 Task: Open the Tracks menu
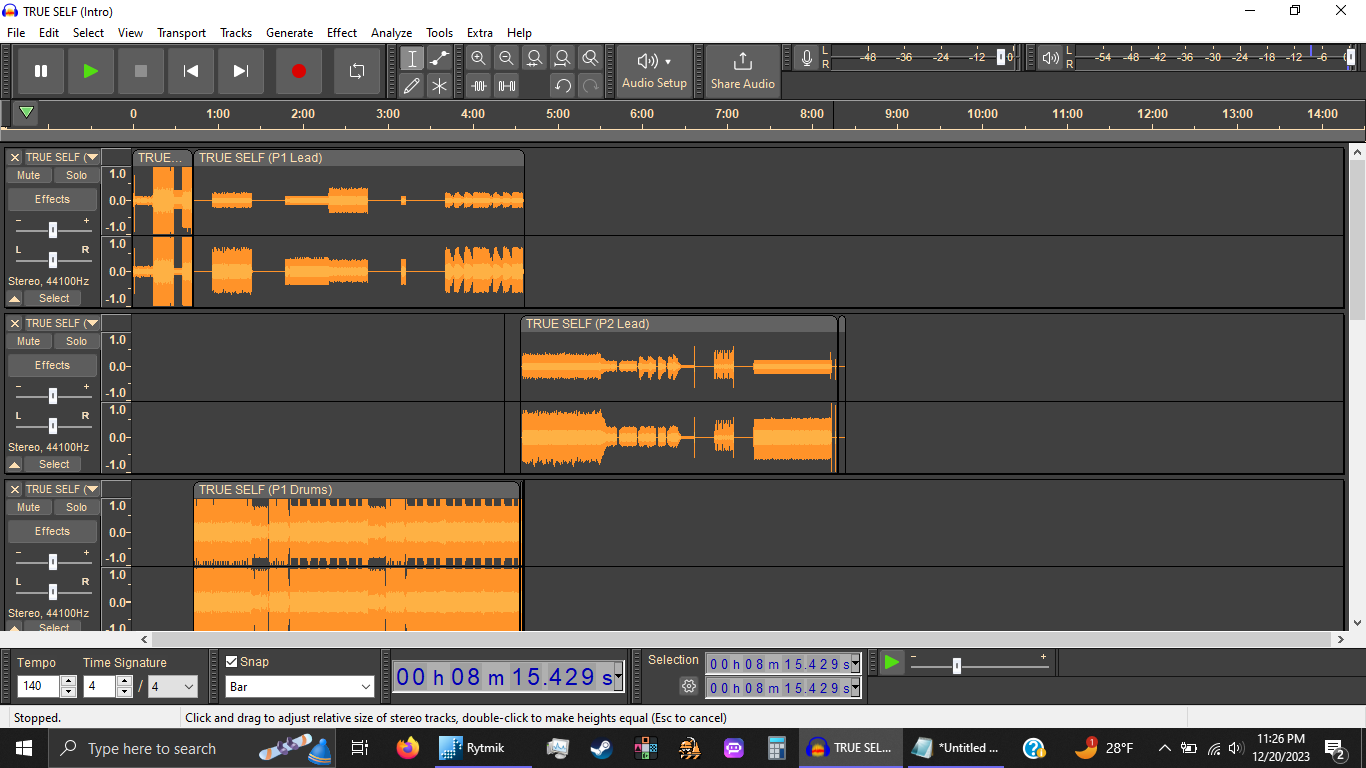click(236, 32)
